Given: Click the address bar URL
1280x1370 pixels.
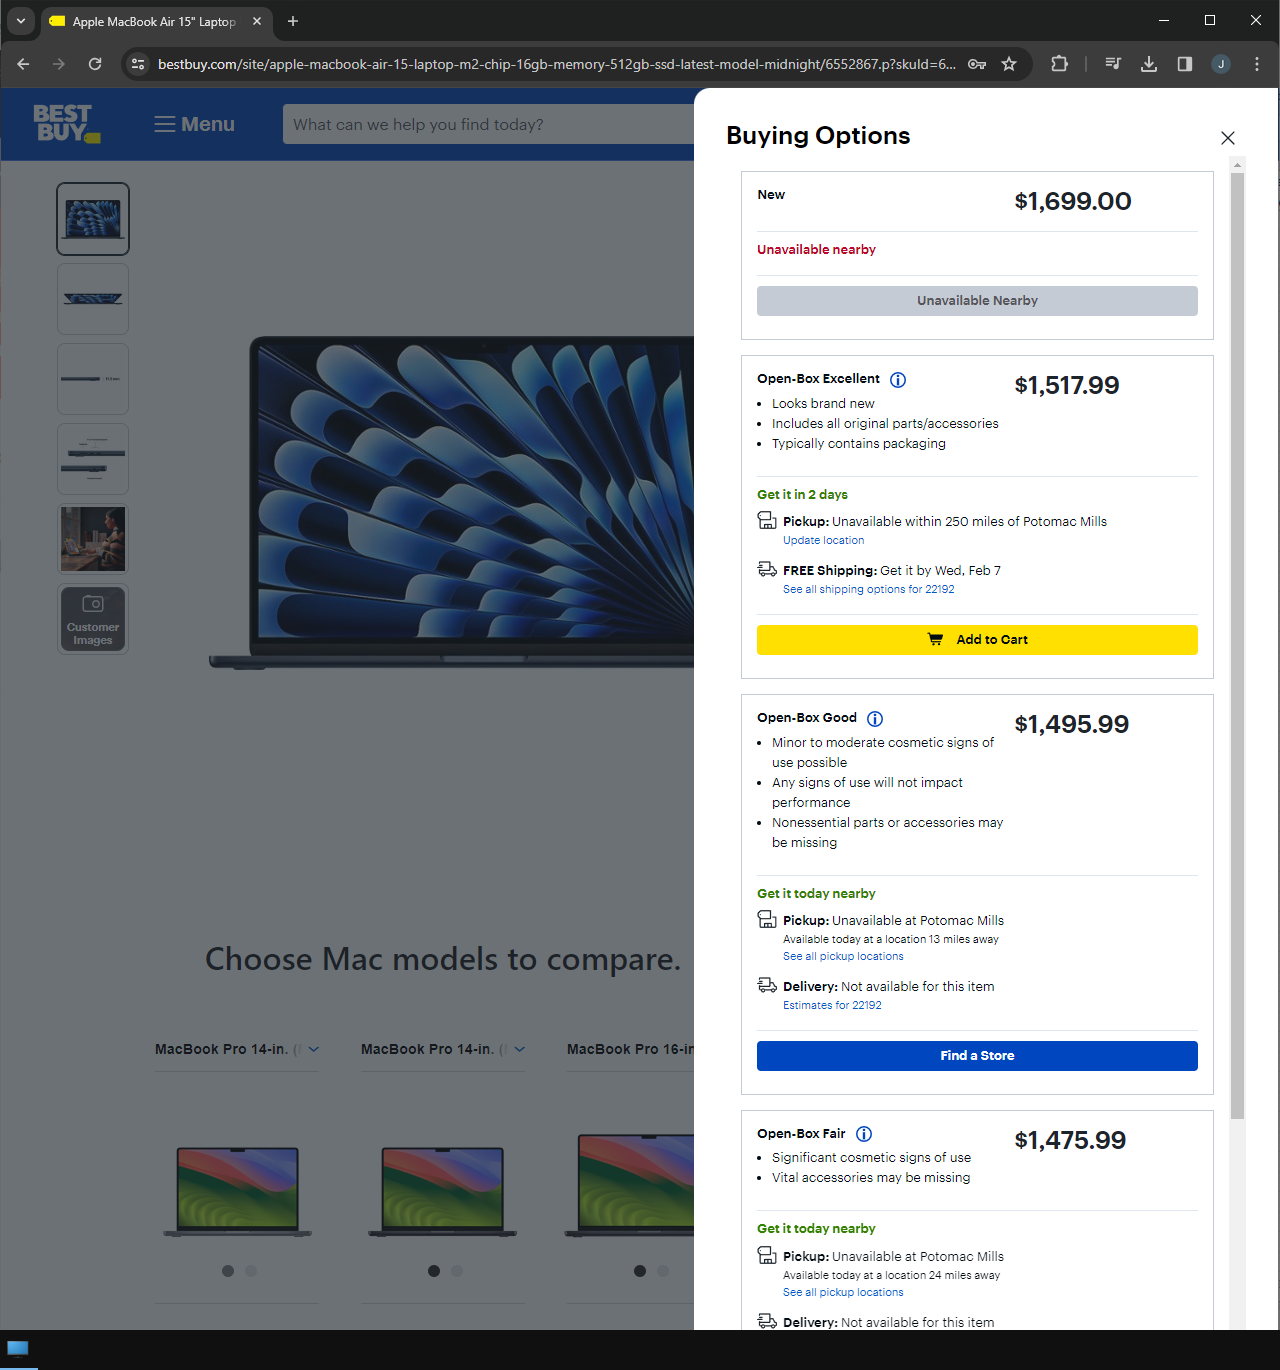Looking at the screenshot, I should click(557, 64).
